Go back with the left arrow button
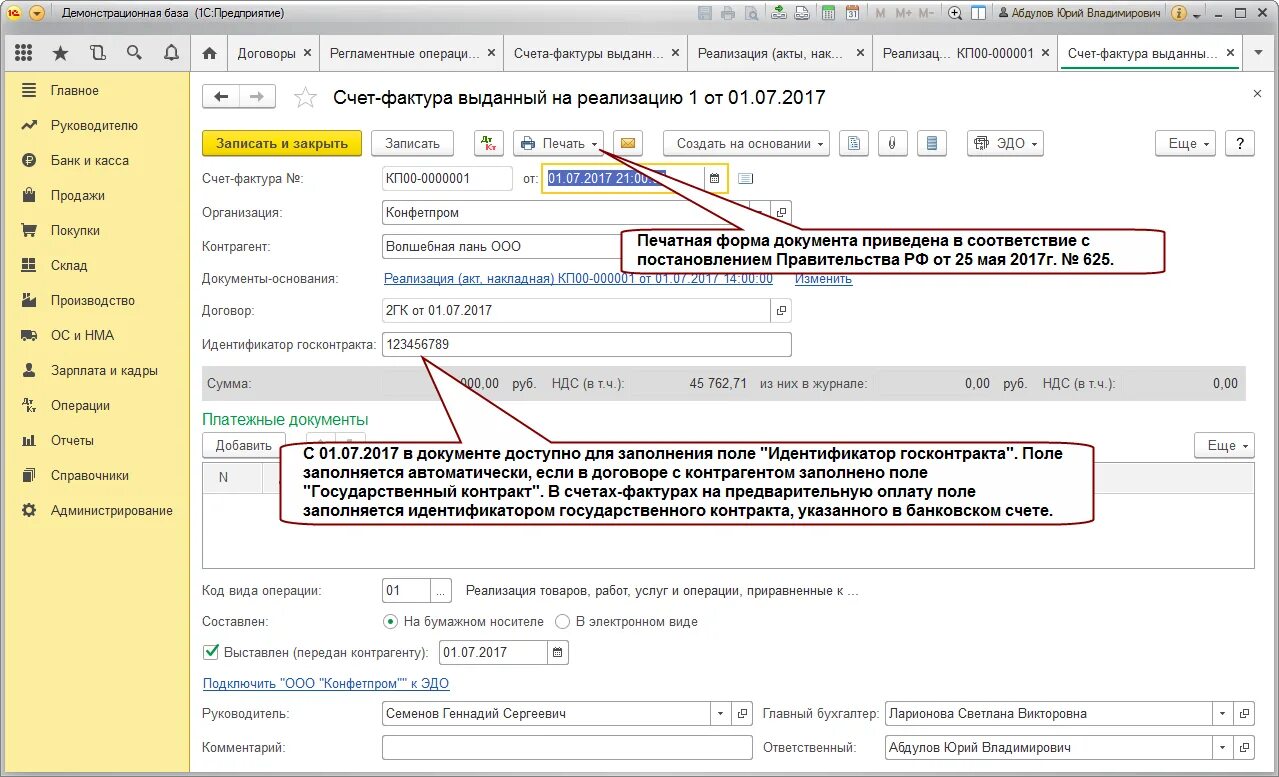Screen dimensions: 1279x777 pos(221,96)
